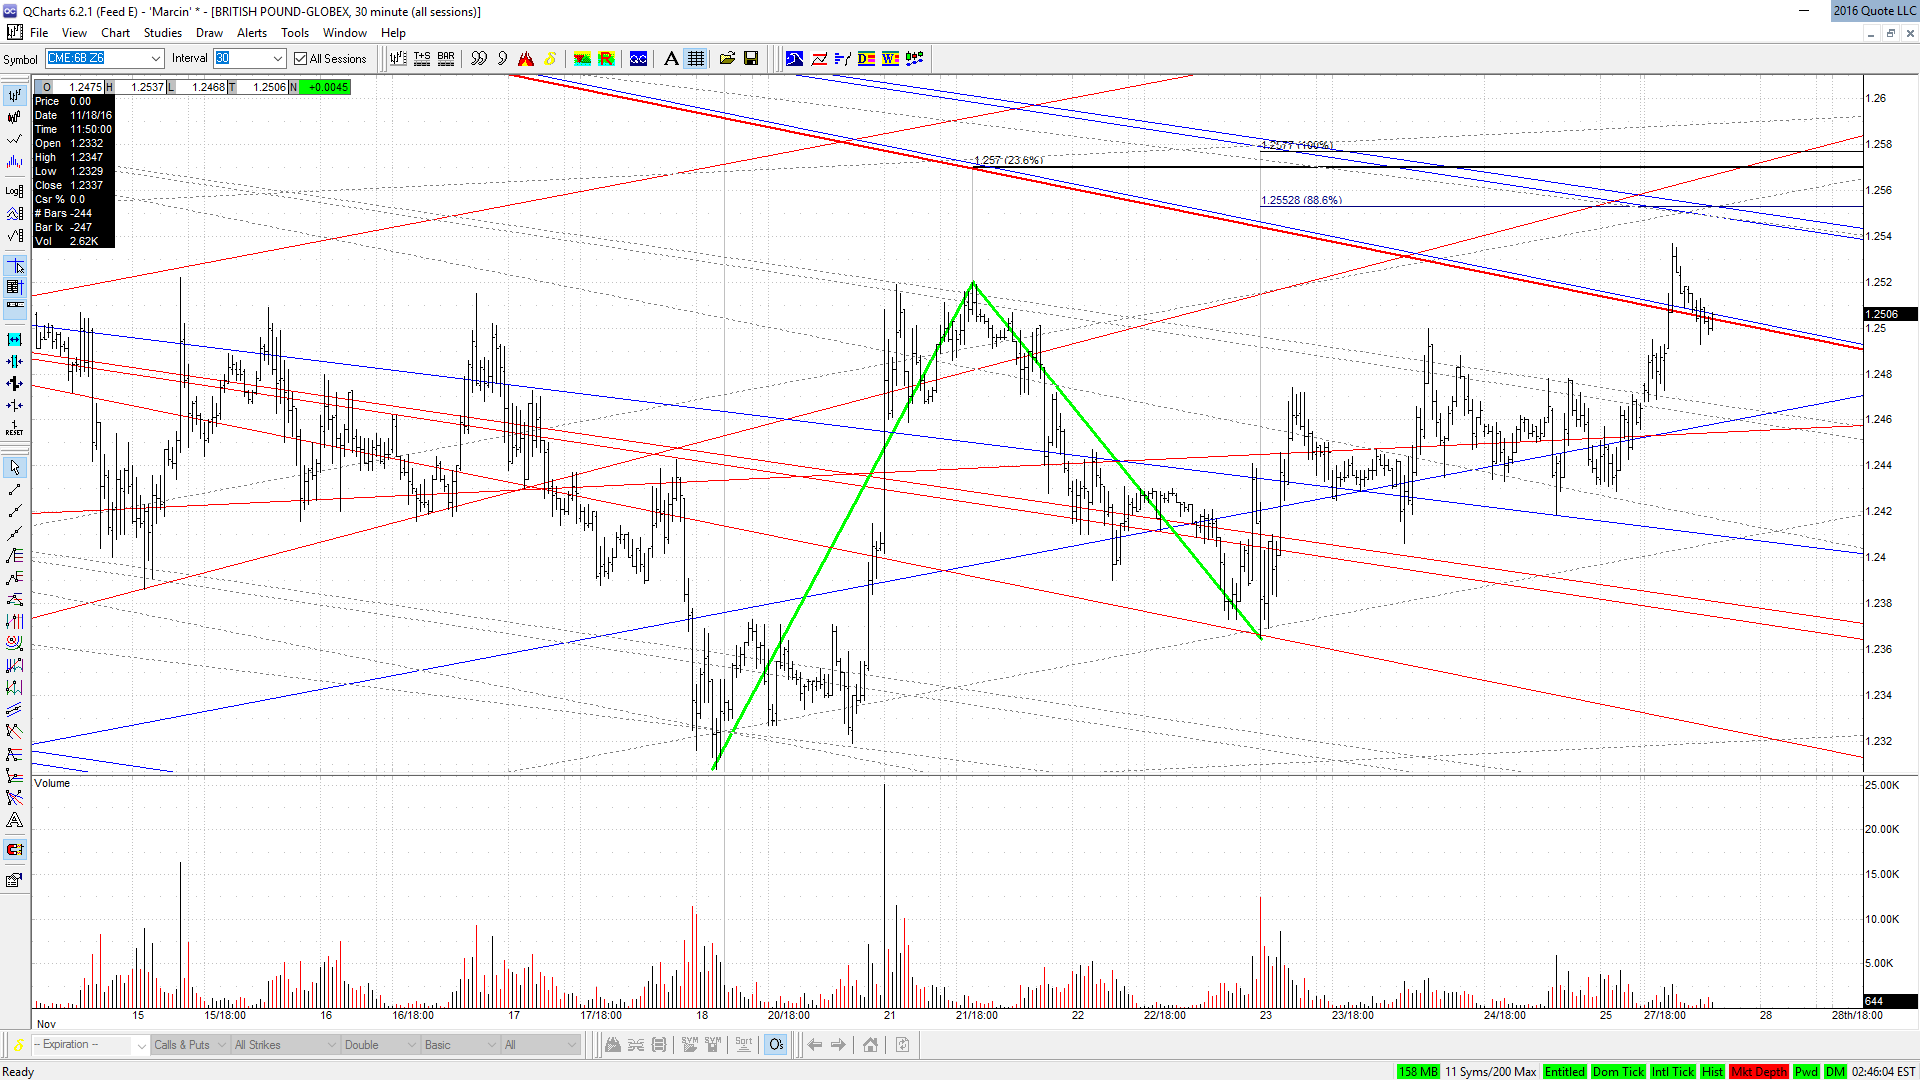Click the Dom Tick status indicator
This screenshot has height=1080, width=1920.
pyautogui.click(x=1618, y=1071)
